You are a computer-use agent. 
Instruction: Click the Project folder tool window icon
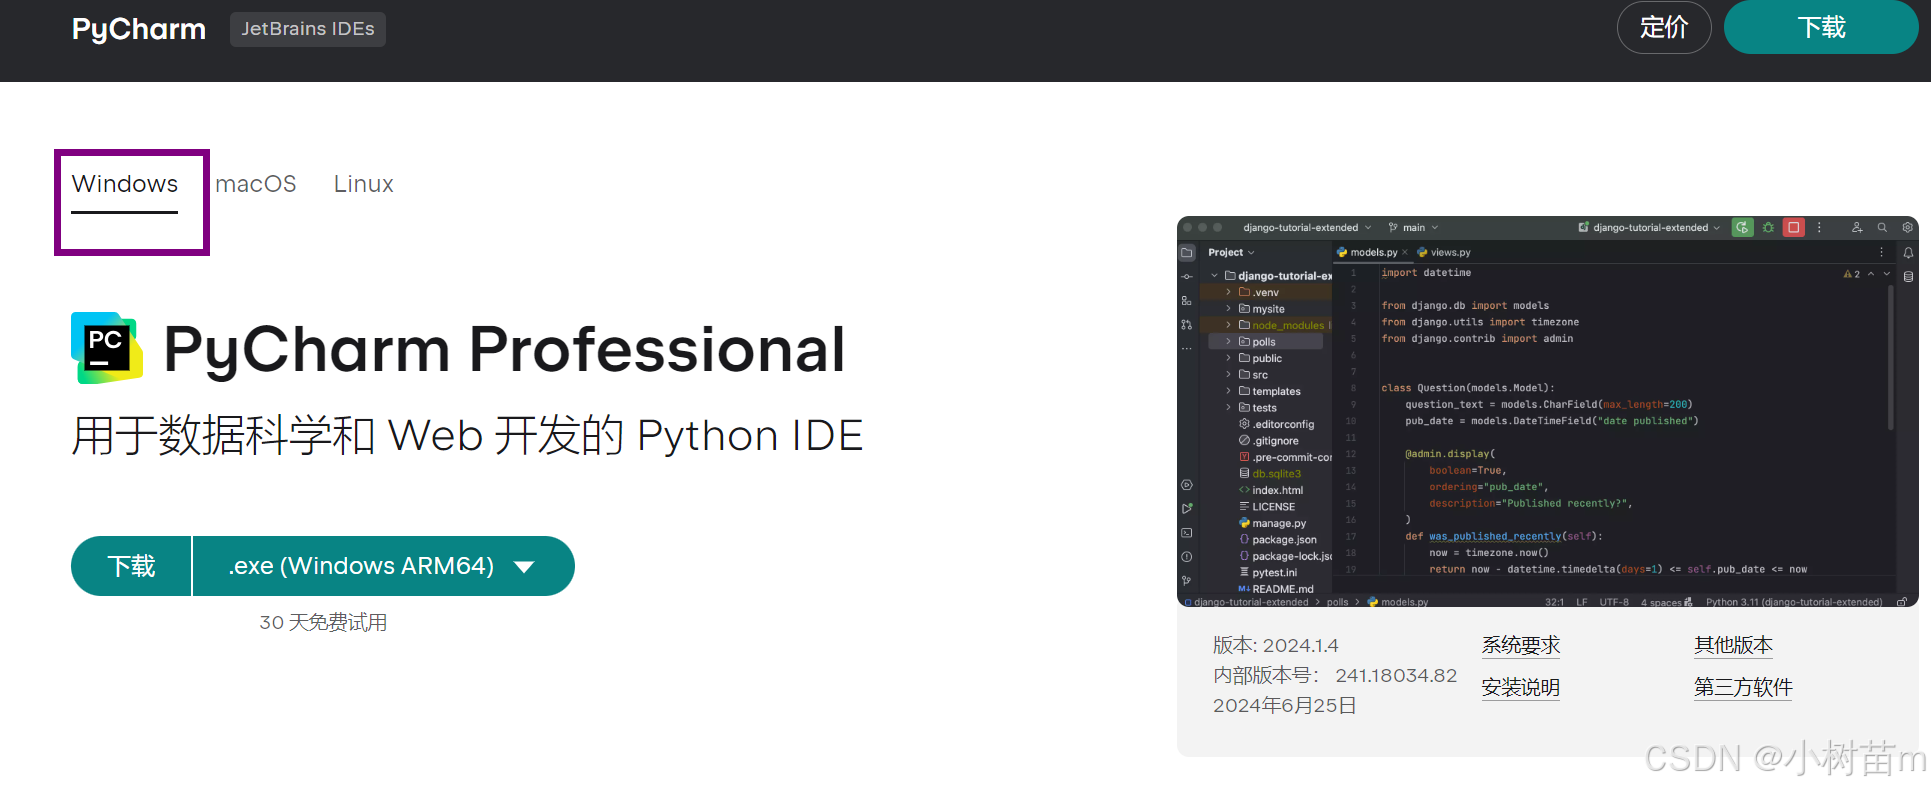1187,253
